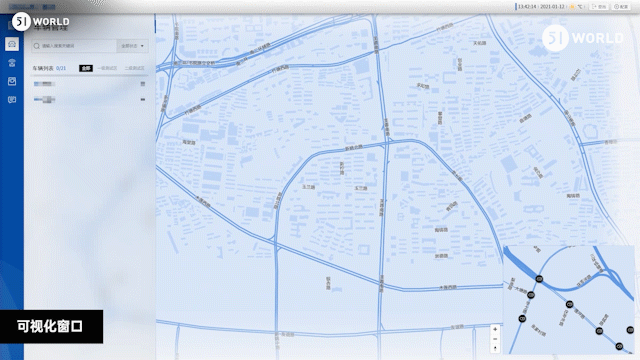Switch to the 二级测试区 tab
Viewport: 640px width, 360px height.
point(135,68)
